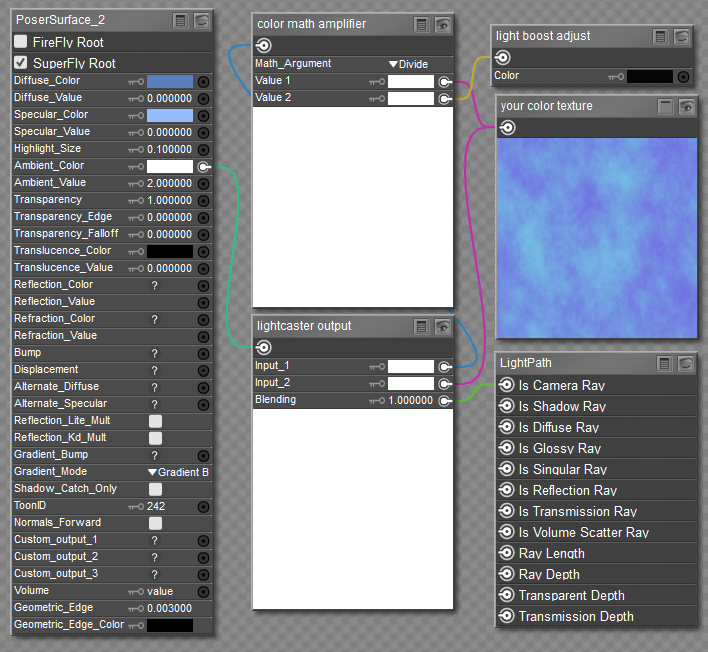
Task: Click animation key icon beside Specular_Color
Action: [x=136, y=115]
